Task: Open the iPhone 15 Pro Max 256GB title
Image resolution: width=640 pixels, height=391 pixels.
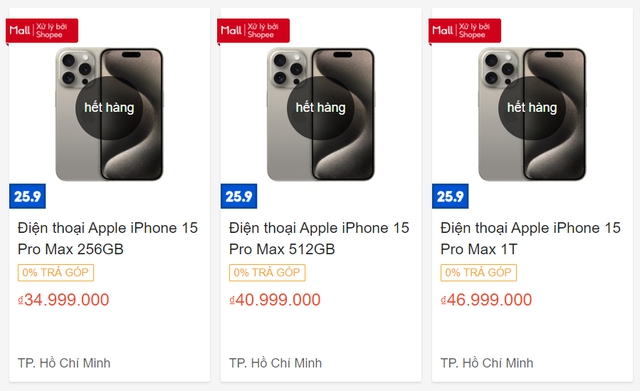Action: click(x=108, y=238)
